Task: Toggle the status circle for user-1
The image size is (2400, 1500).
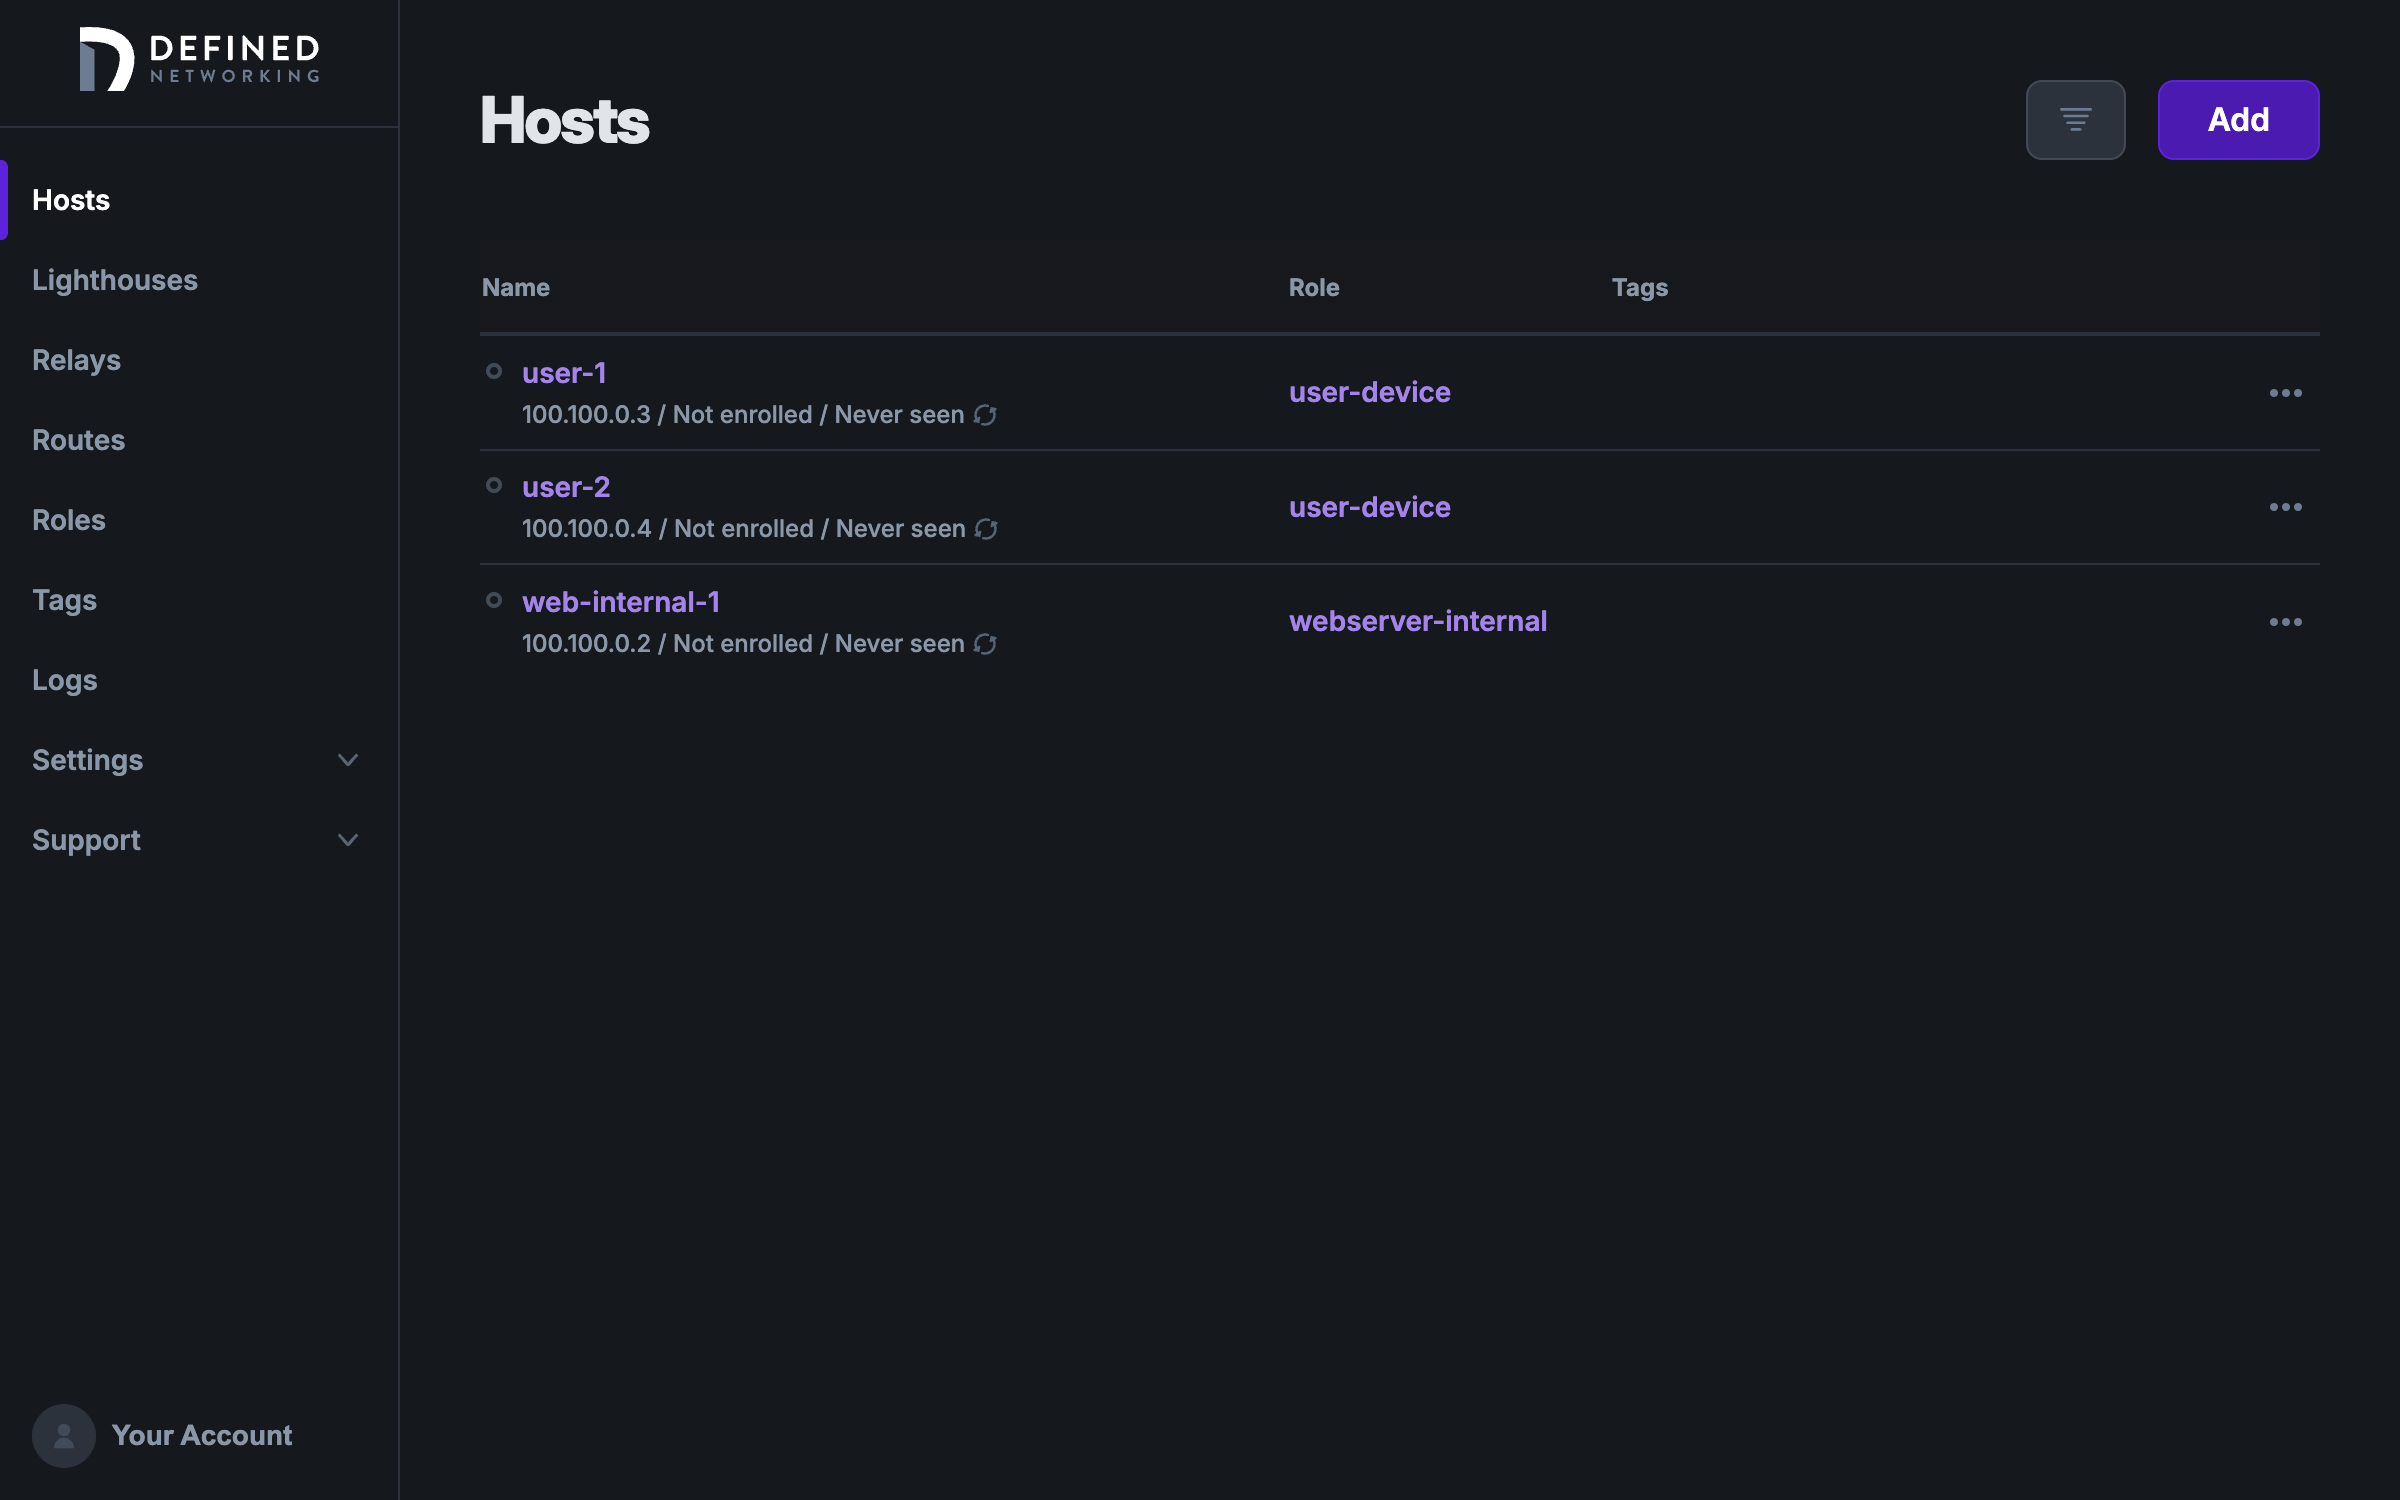Action: tap(492, 372)
